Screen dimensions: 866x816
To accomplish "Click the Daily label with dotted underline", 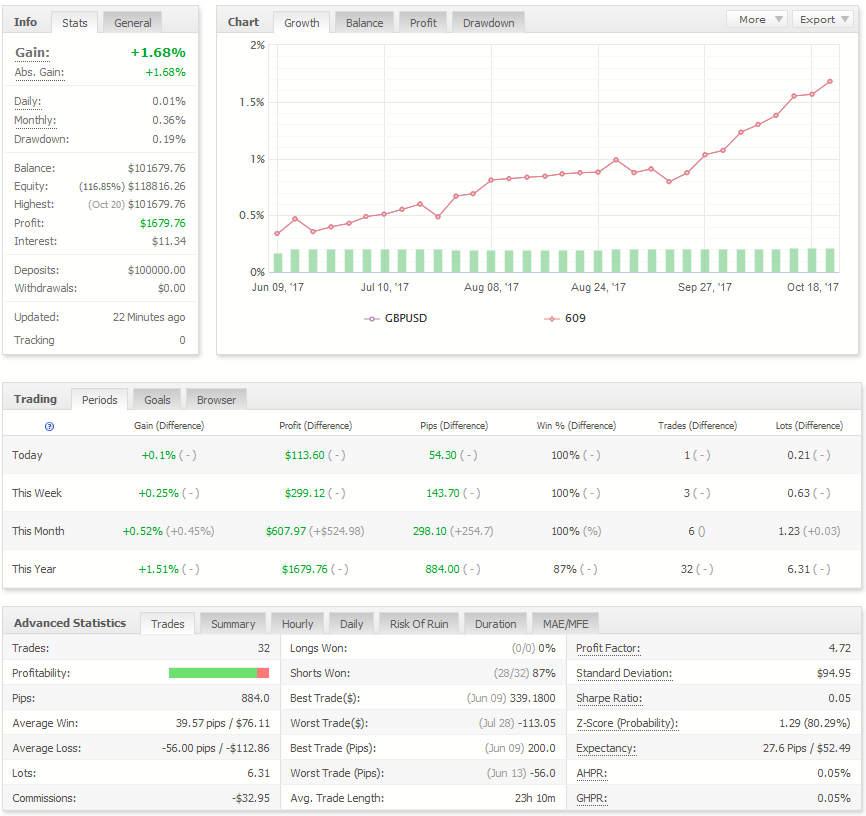I will (x=28, y=101).
